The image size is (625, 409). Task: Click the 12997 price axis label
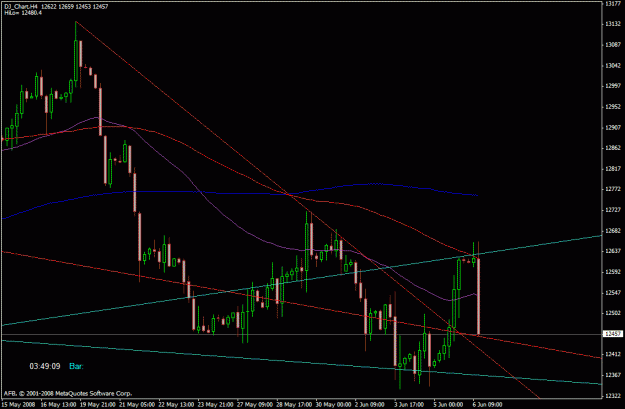pyautogui.click(x=613, y=86)
